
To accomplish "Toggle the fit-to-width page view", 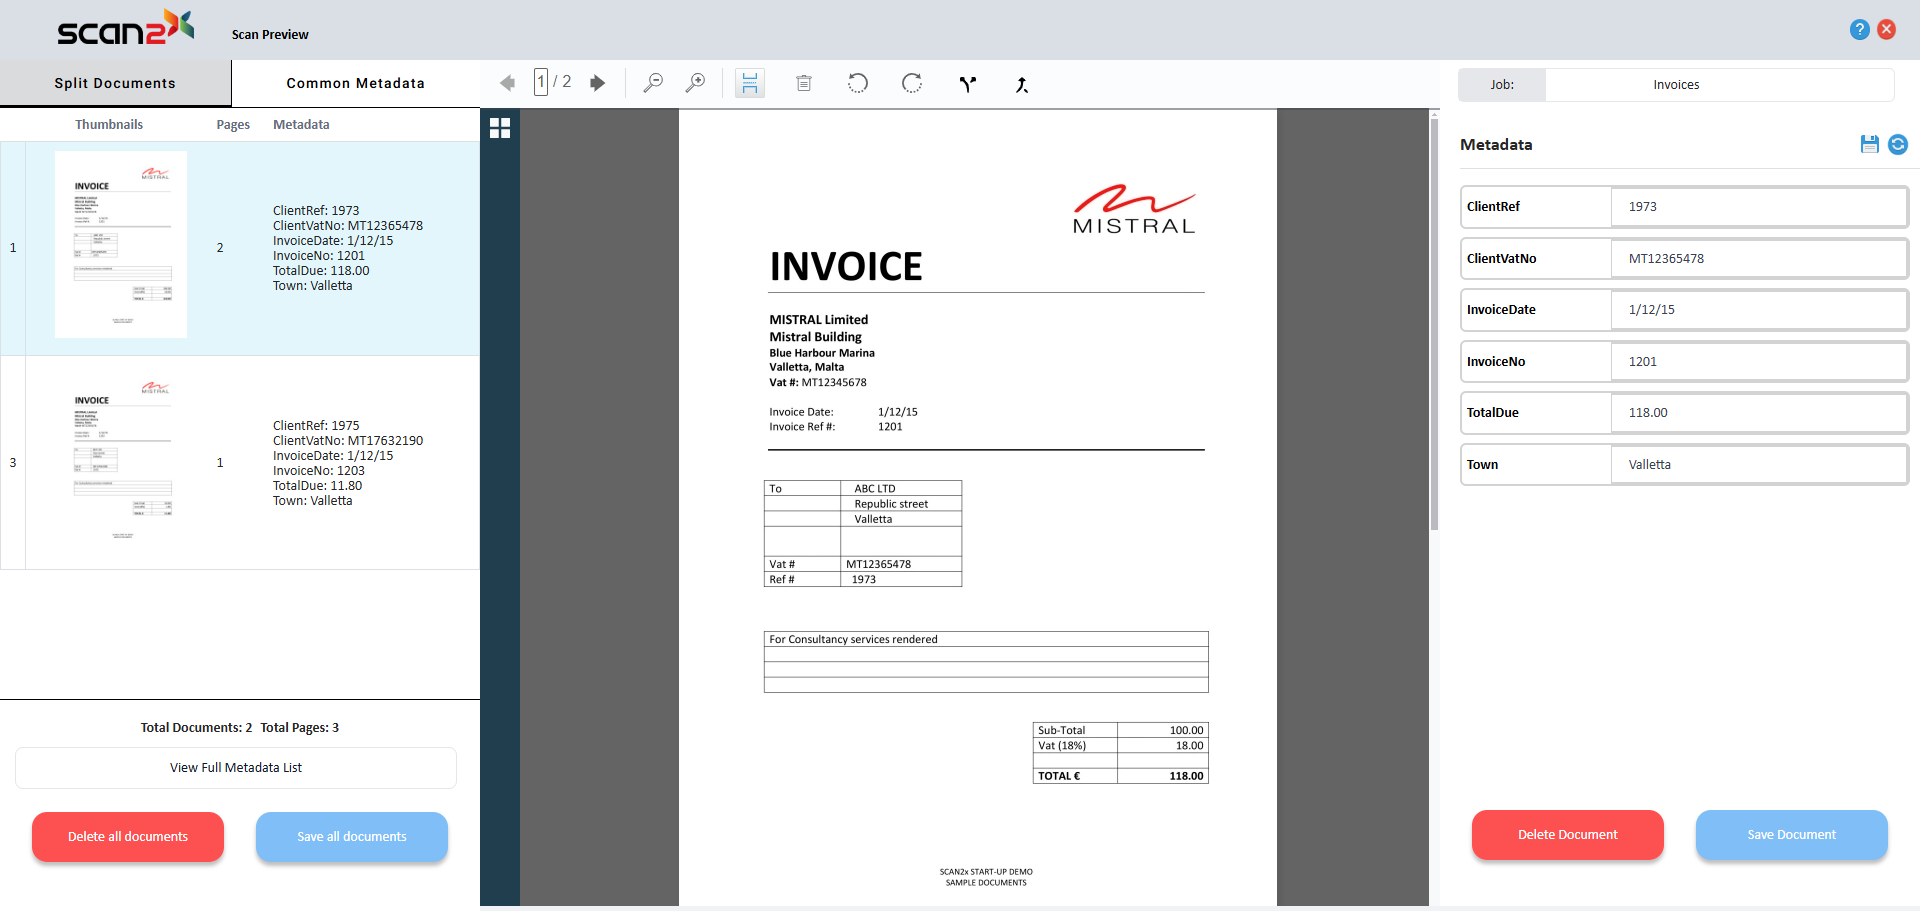I will (x=749, y=83).
